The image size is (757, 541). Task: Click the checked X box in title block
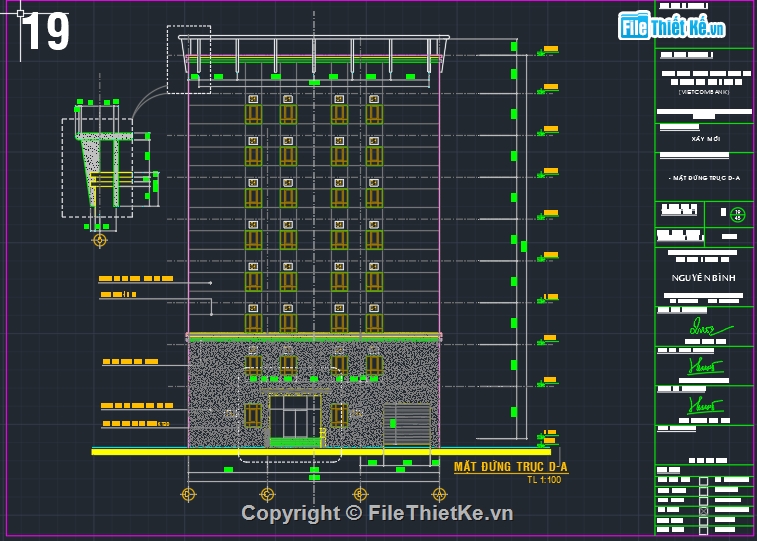point(703,511)
